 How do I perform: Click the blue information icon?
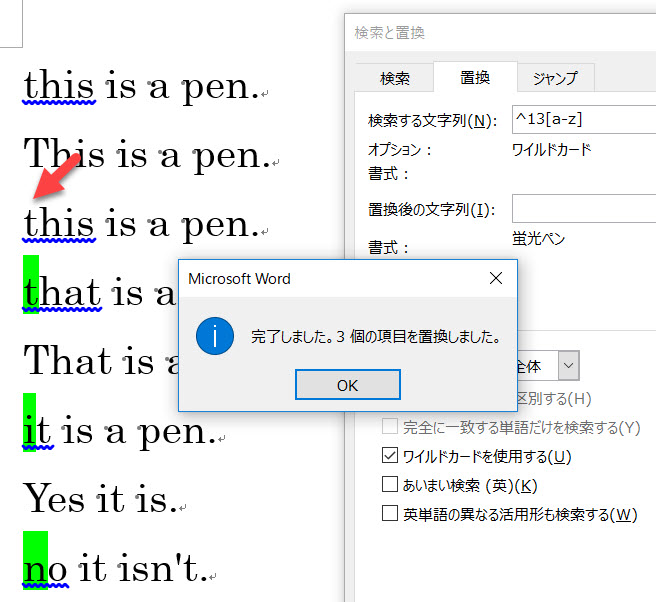[214, 336]
